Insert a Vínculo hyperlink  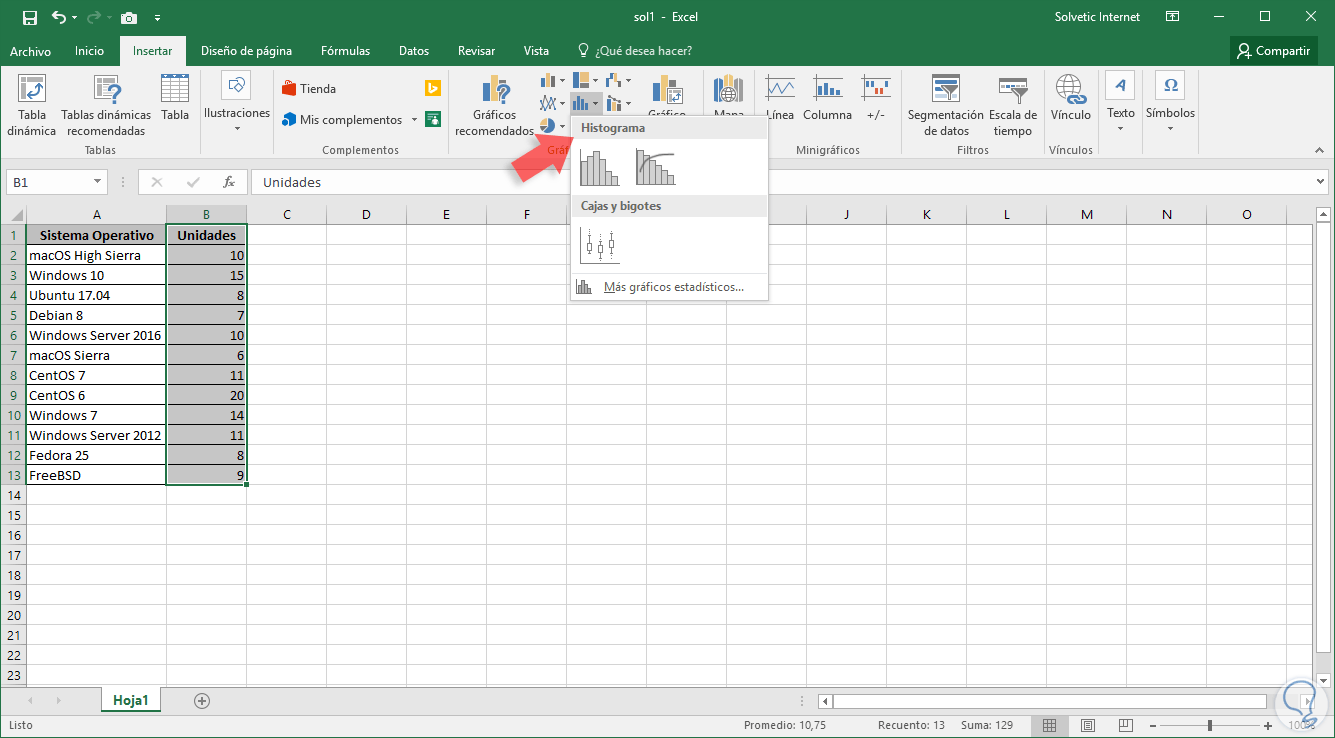coord(1071,98)
